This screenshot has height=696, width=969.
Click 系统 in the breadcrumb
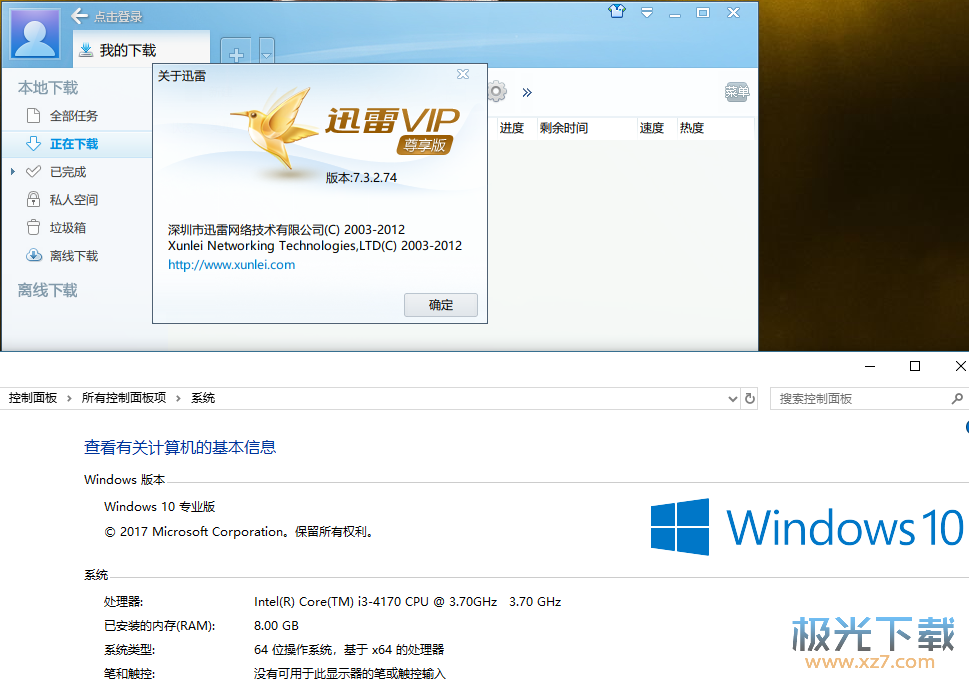pos(203,398)
